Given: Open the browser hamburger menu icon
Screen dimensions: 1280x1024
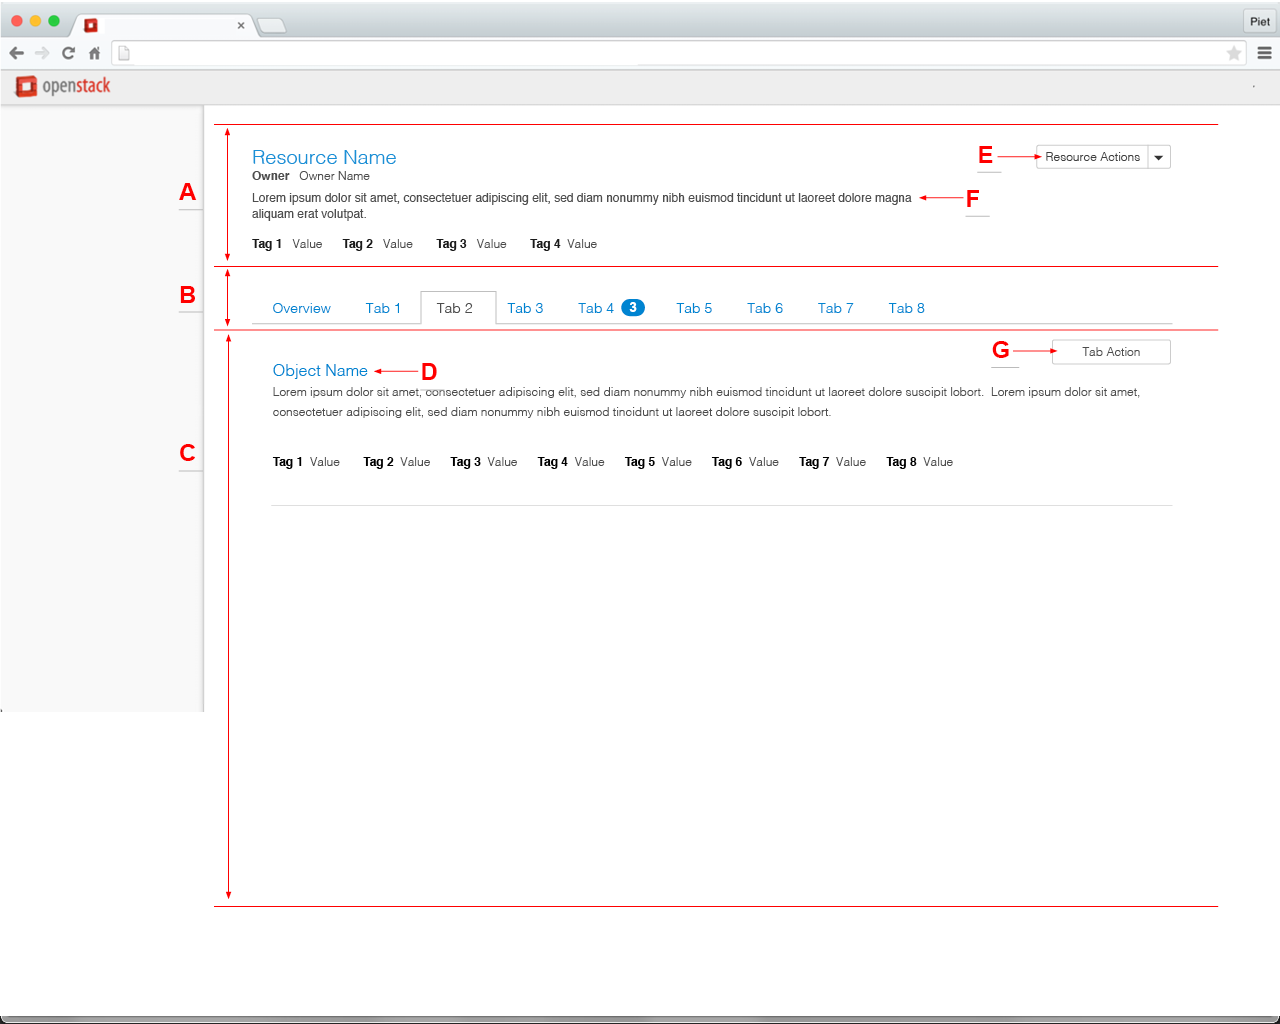Looking at the screenshot, I should [x=1264, y=52].
